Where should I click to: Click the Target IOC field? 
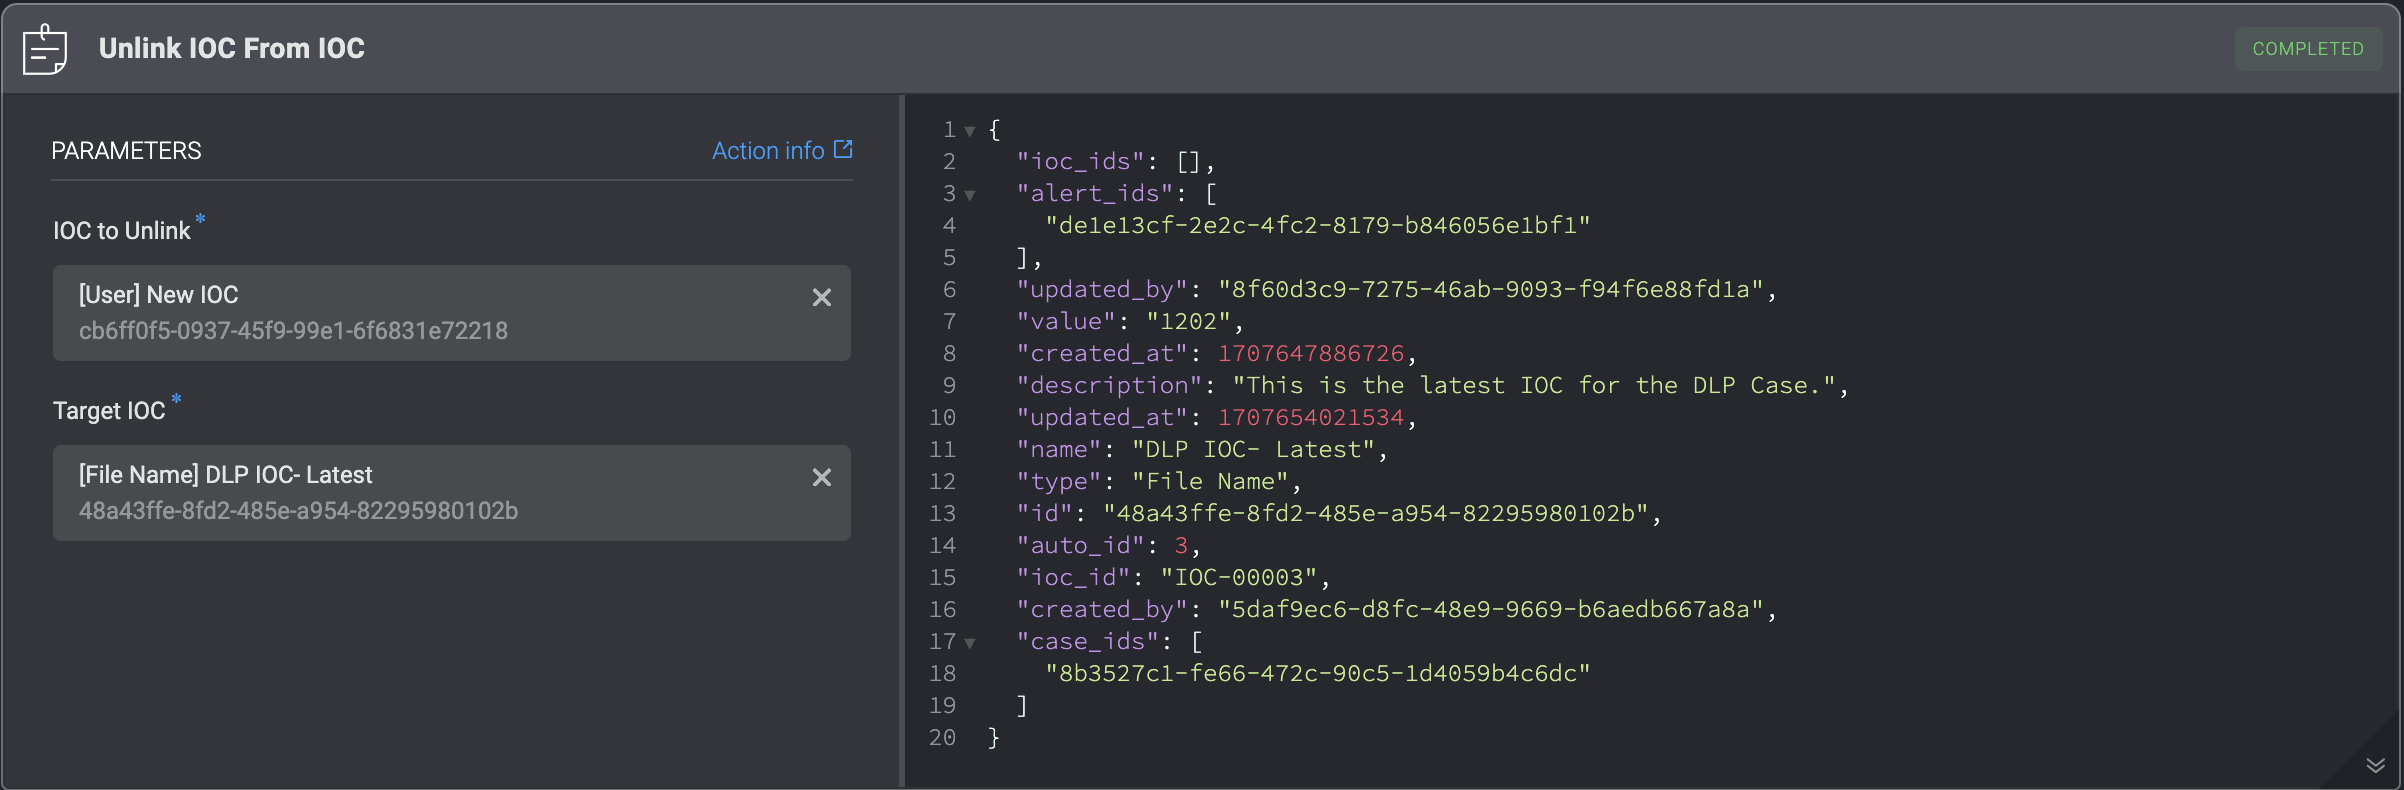[452, 493]
